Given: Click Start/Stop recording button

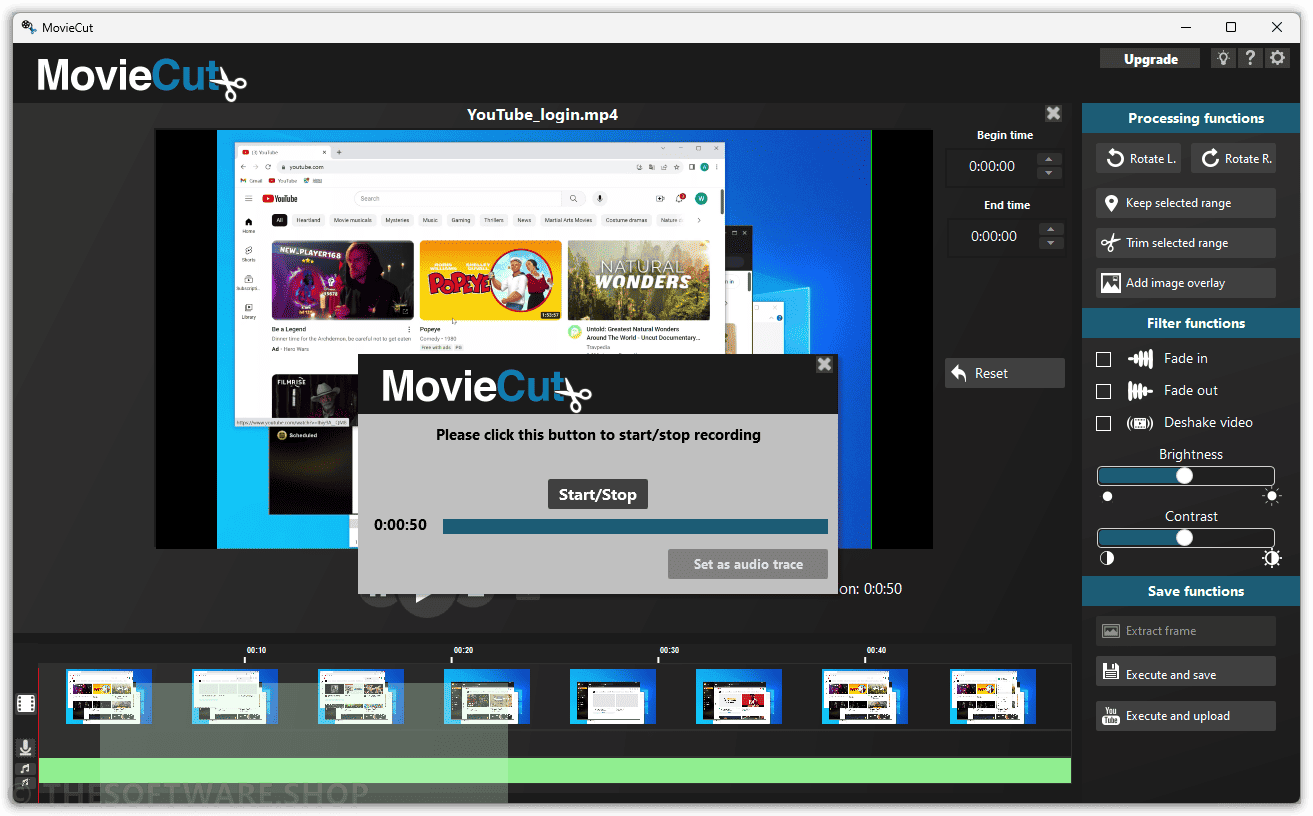Looking at the screenshot, I should point(598,494).
